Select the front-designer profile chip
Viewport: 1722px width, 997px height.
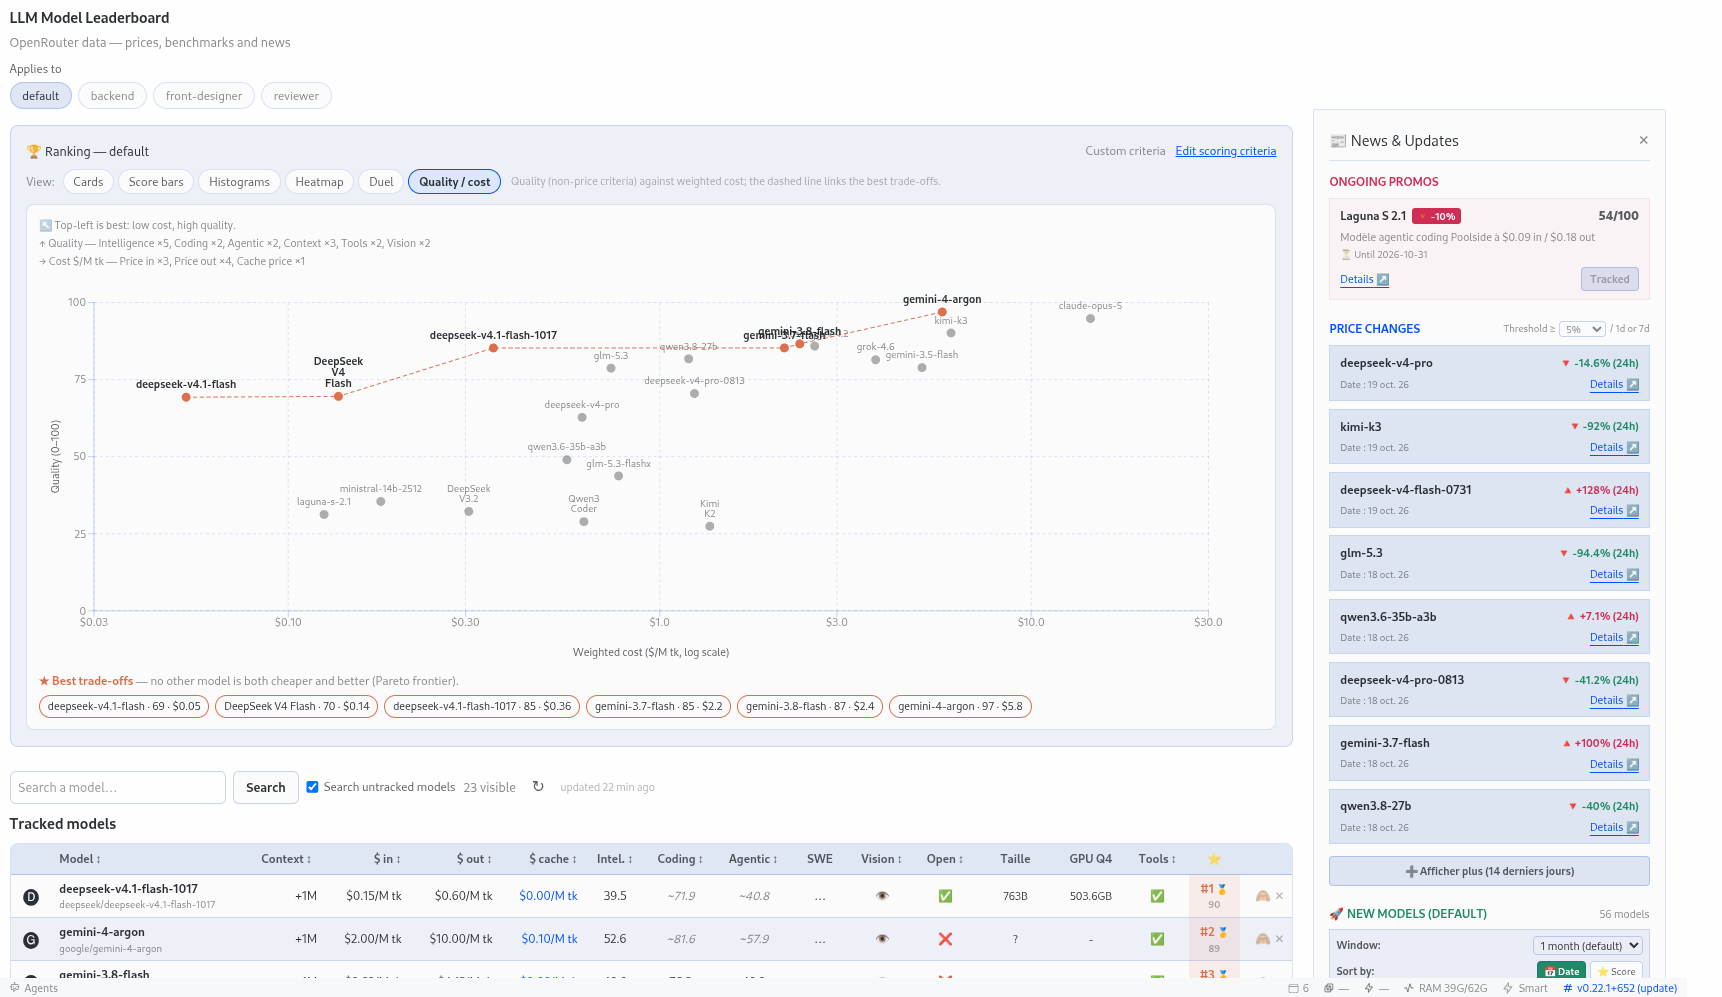click(x=204, y=96)
